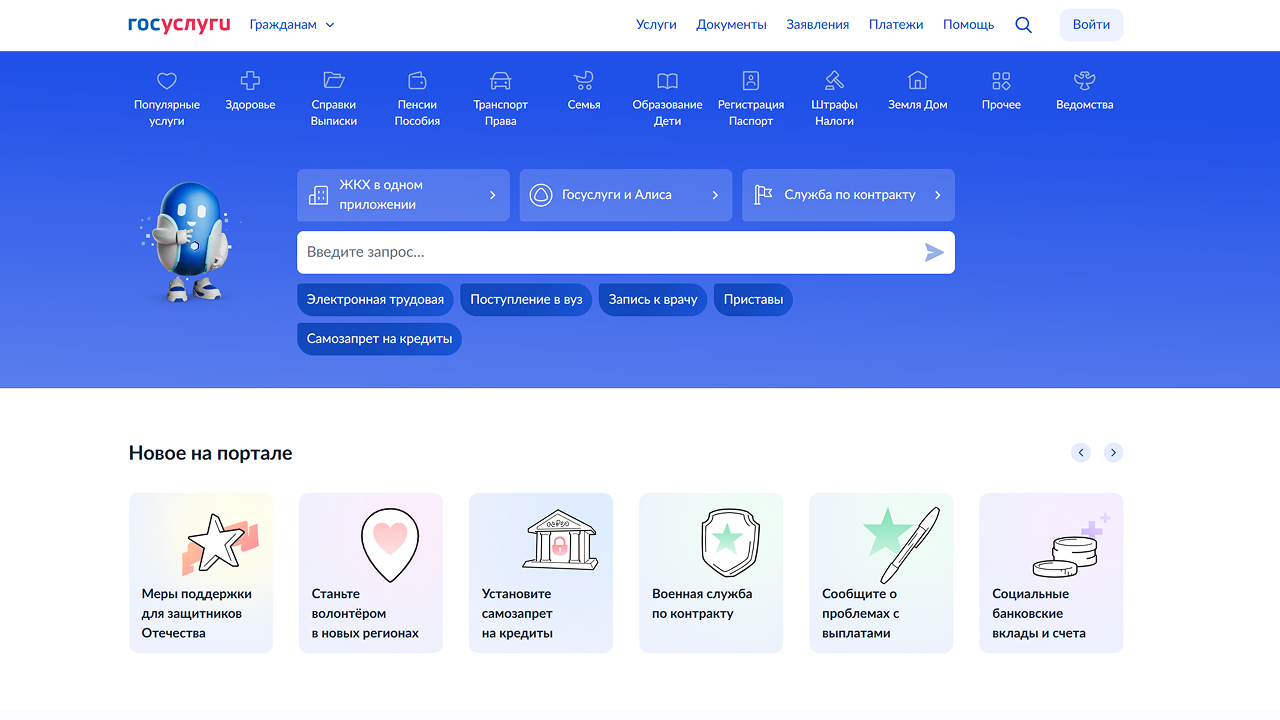Viewport: 1280px width, 720px height.
Task: Go to the Платежи menu item
Action: 896,25
